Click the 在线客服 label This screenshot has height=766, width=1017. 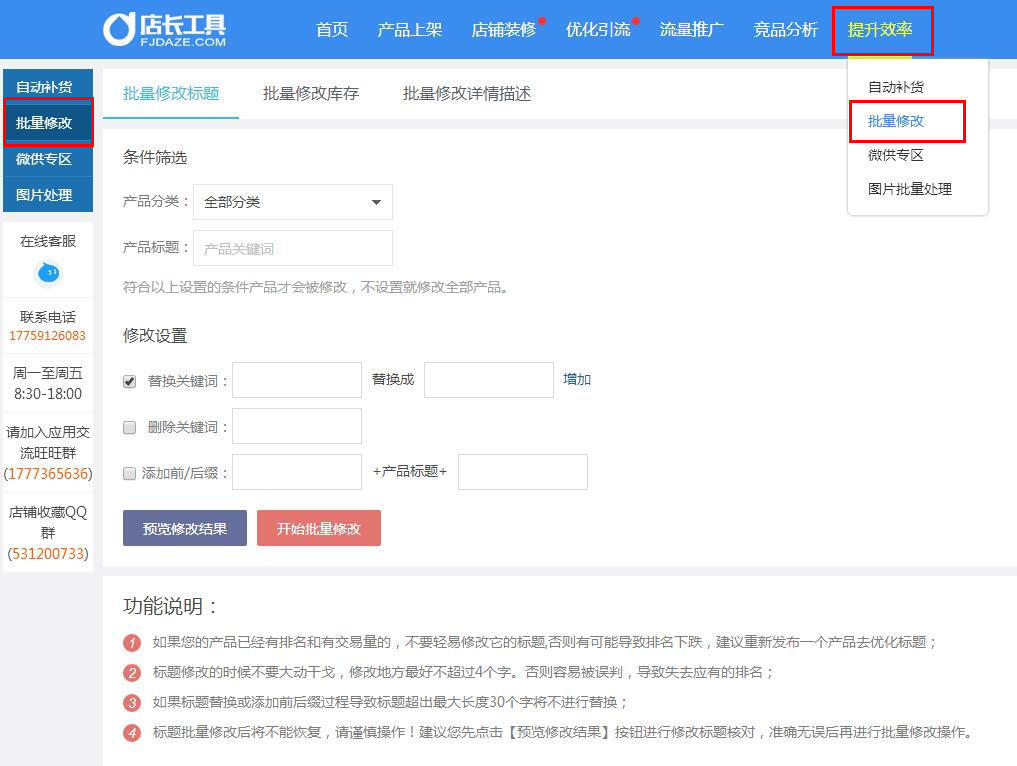click(48, 241)
